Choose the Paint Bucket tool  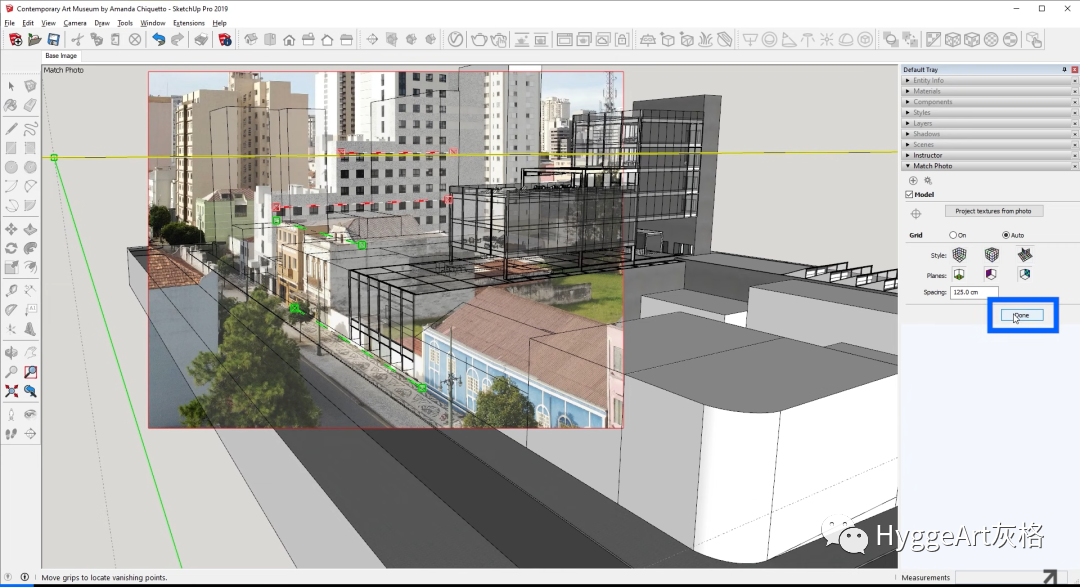[11, 105]
